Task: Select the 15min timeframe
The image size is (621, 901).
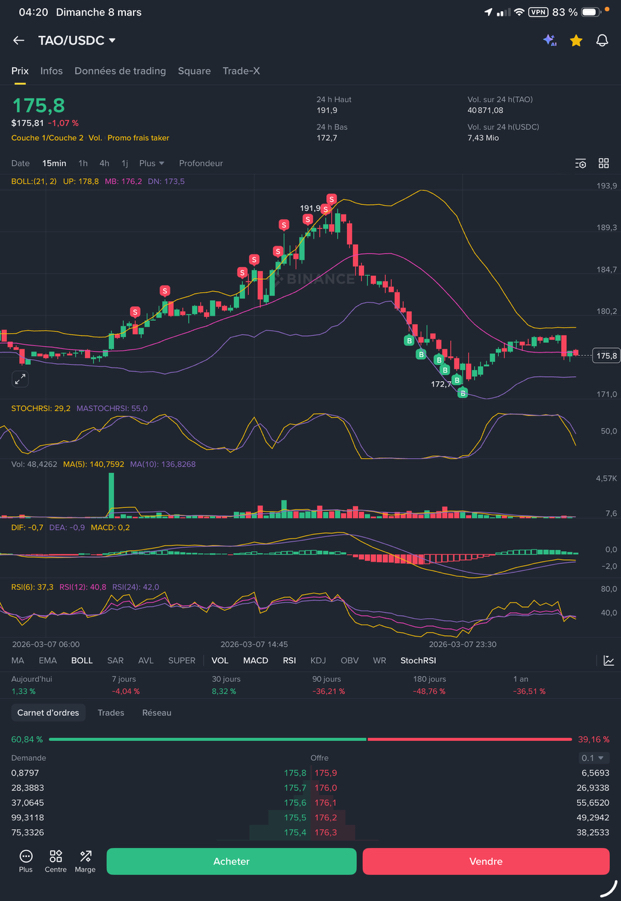Action: pyautogui.click(x=54, y=163)
